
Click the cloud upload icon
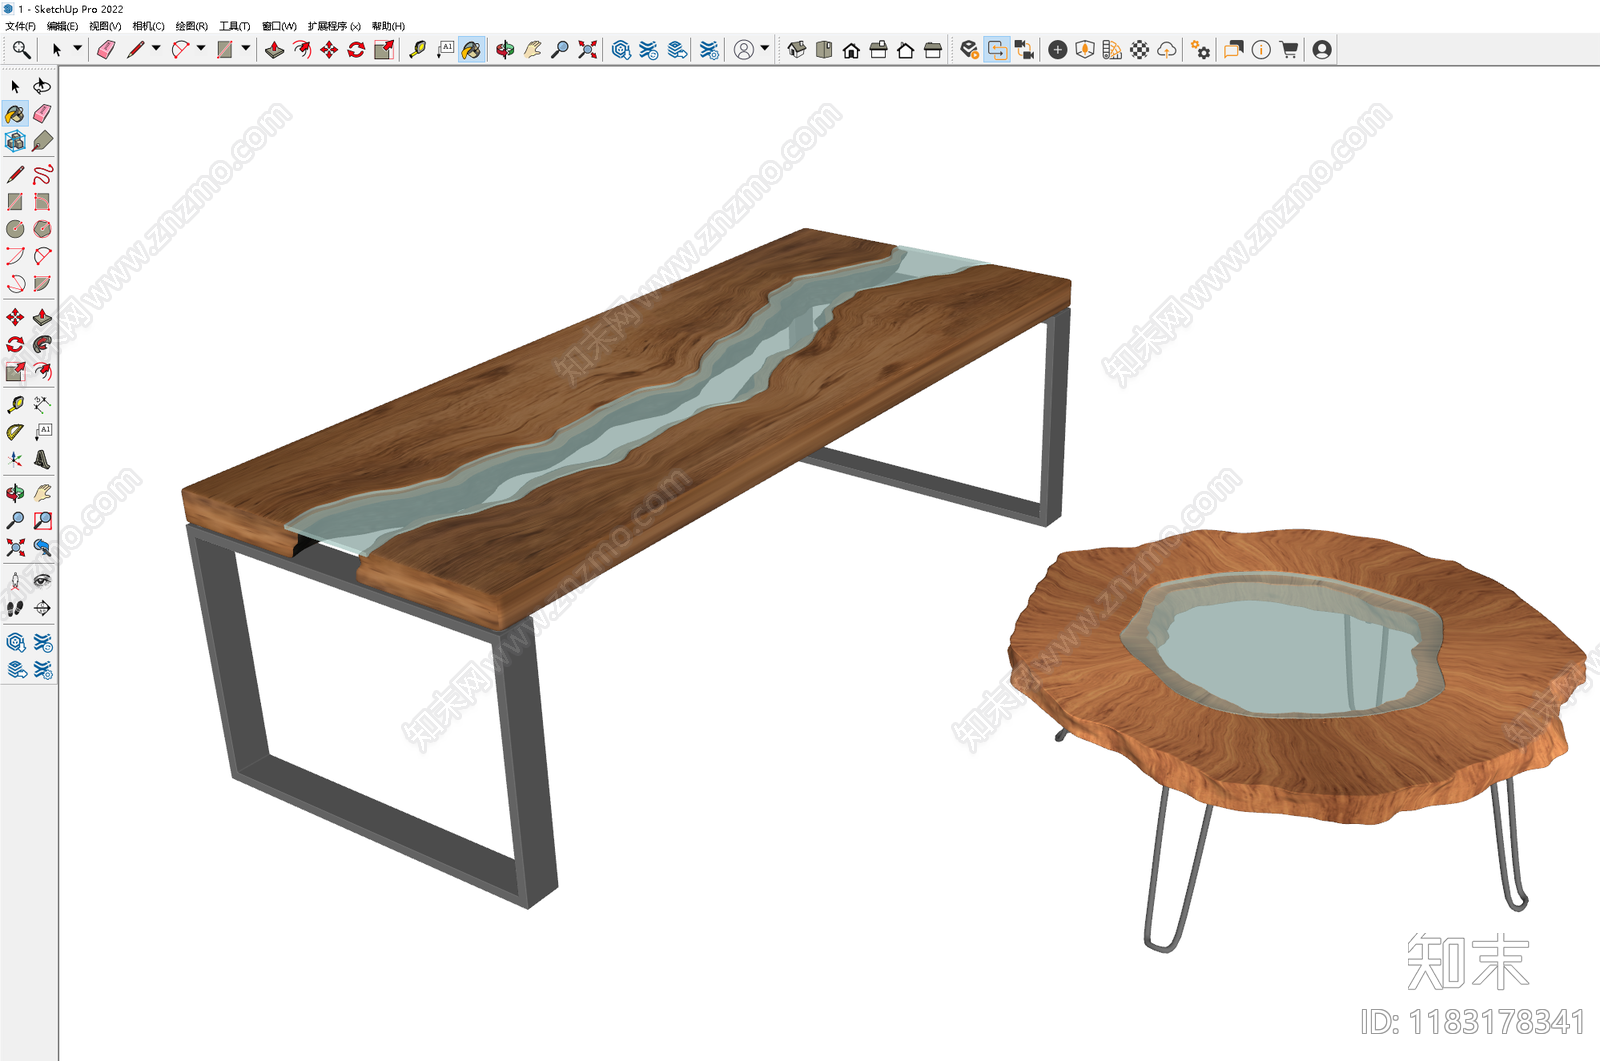pos(1167,49)
